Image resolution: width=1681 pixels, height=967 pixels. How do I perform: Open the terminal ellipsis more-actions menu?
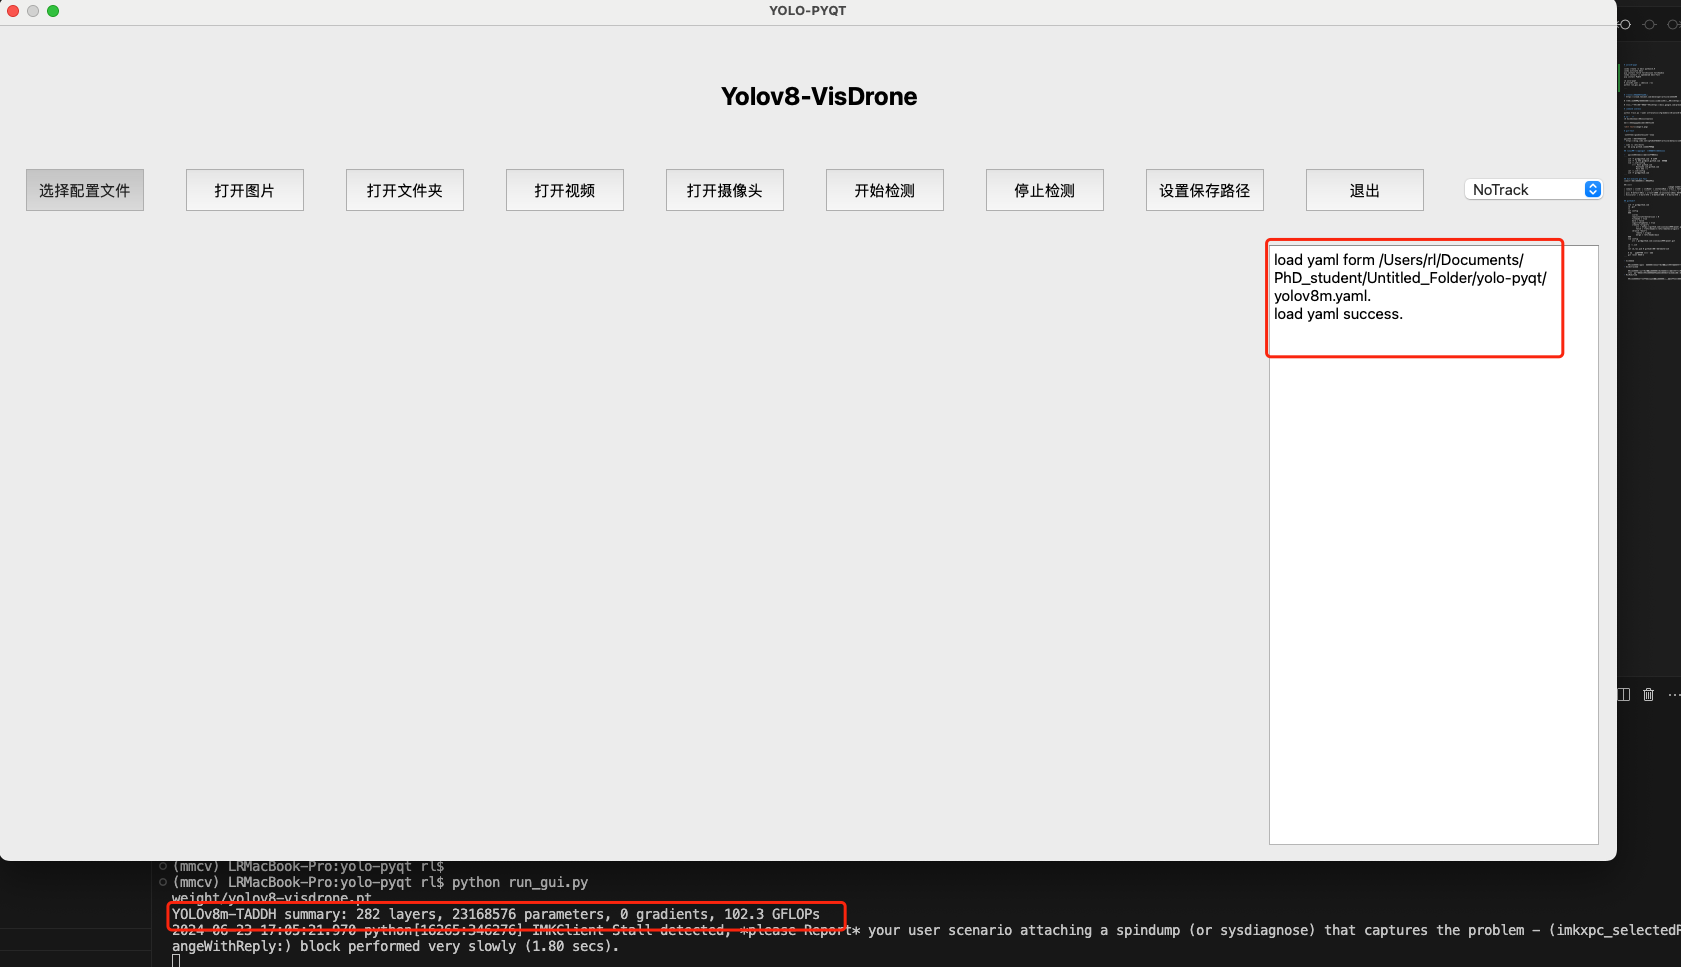point(1673,695)
